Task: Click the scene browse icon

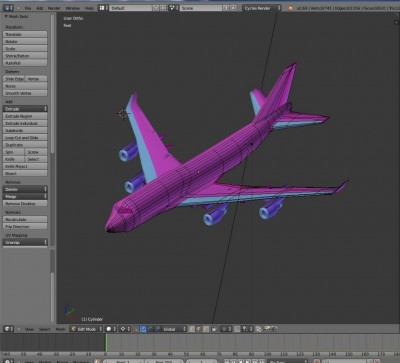Action: click(173, 8)
